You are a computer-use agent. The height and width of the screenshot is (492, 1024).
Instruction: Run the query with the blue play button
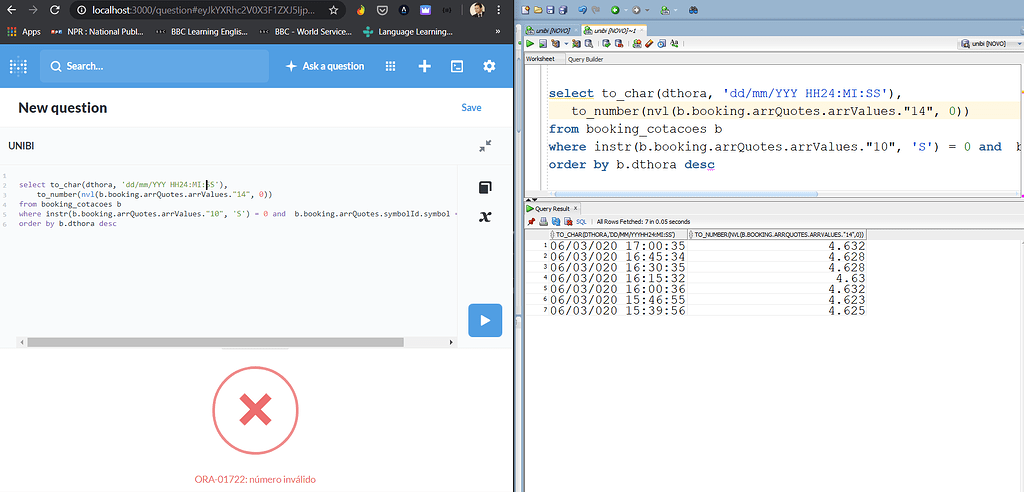pos(484,320)
